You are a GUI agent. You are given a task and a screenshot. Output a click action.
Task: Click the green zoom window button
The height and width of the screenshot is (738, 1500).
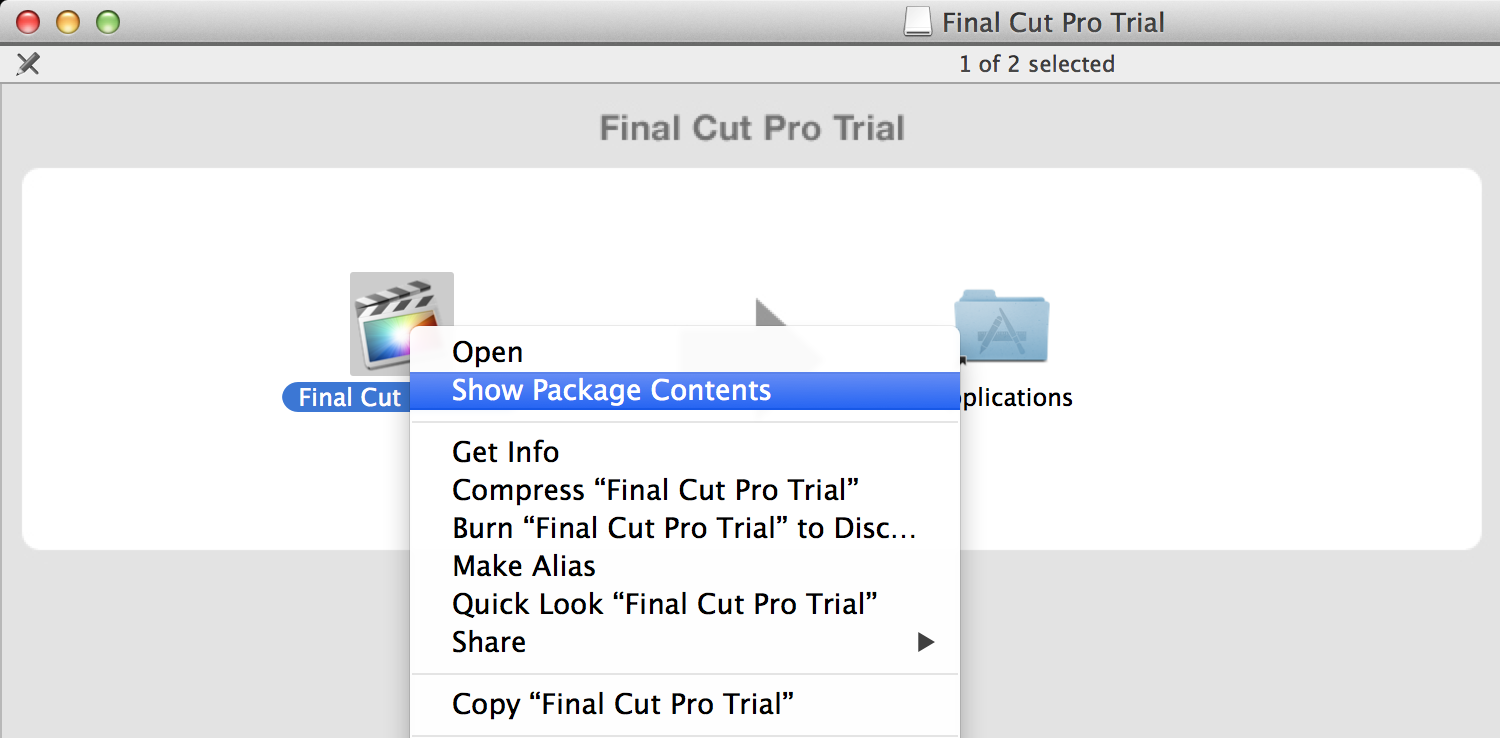click(107, 21)
